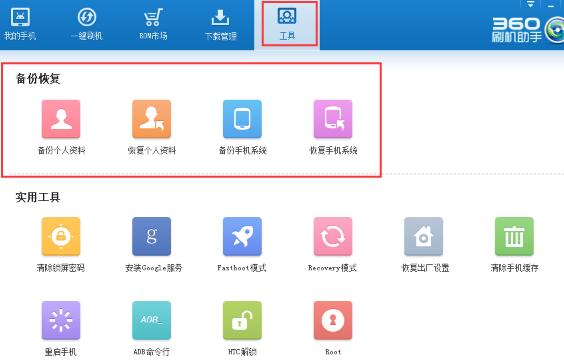The height and width of the screenshot is (363, 564).
Task: Open 恢复个人资料 restore personal data
Action: pos(151,119)
